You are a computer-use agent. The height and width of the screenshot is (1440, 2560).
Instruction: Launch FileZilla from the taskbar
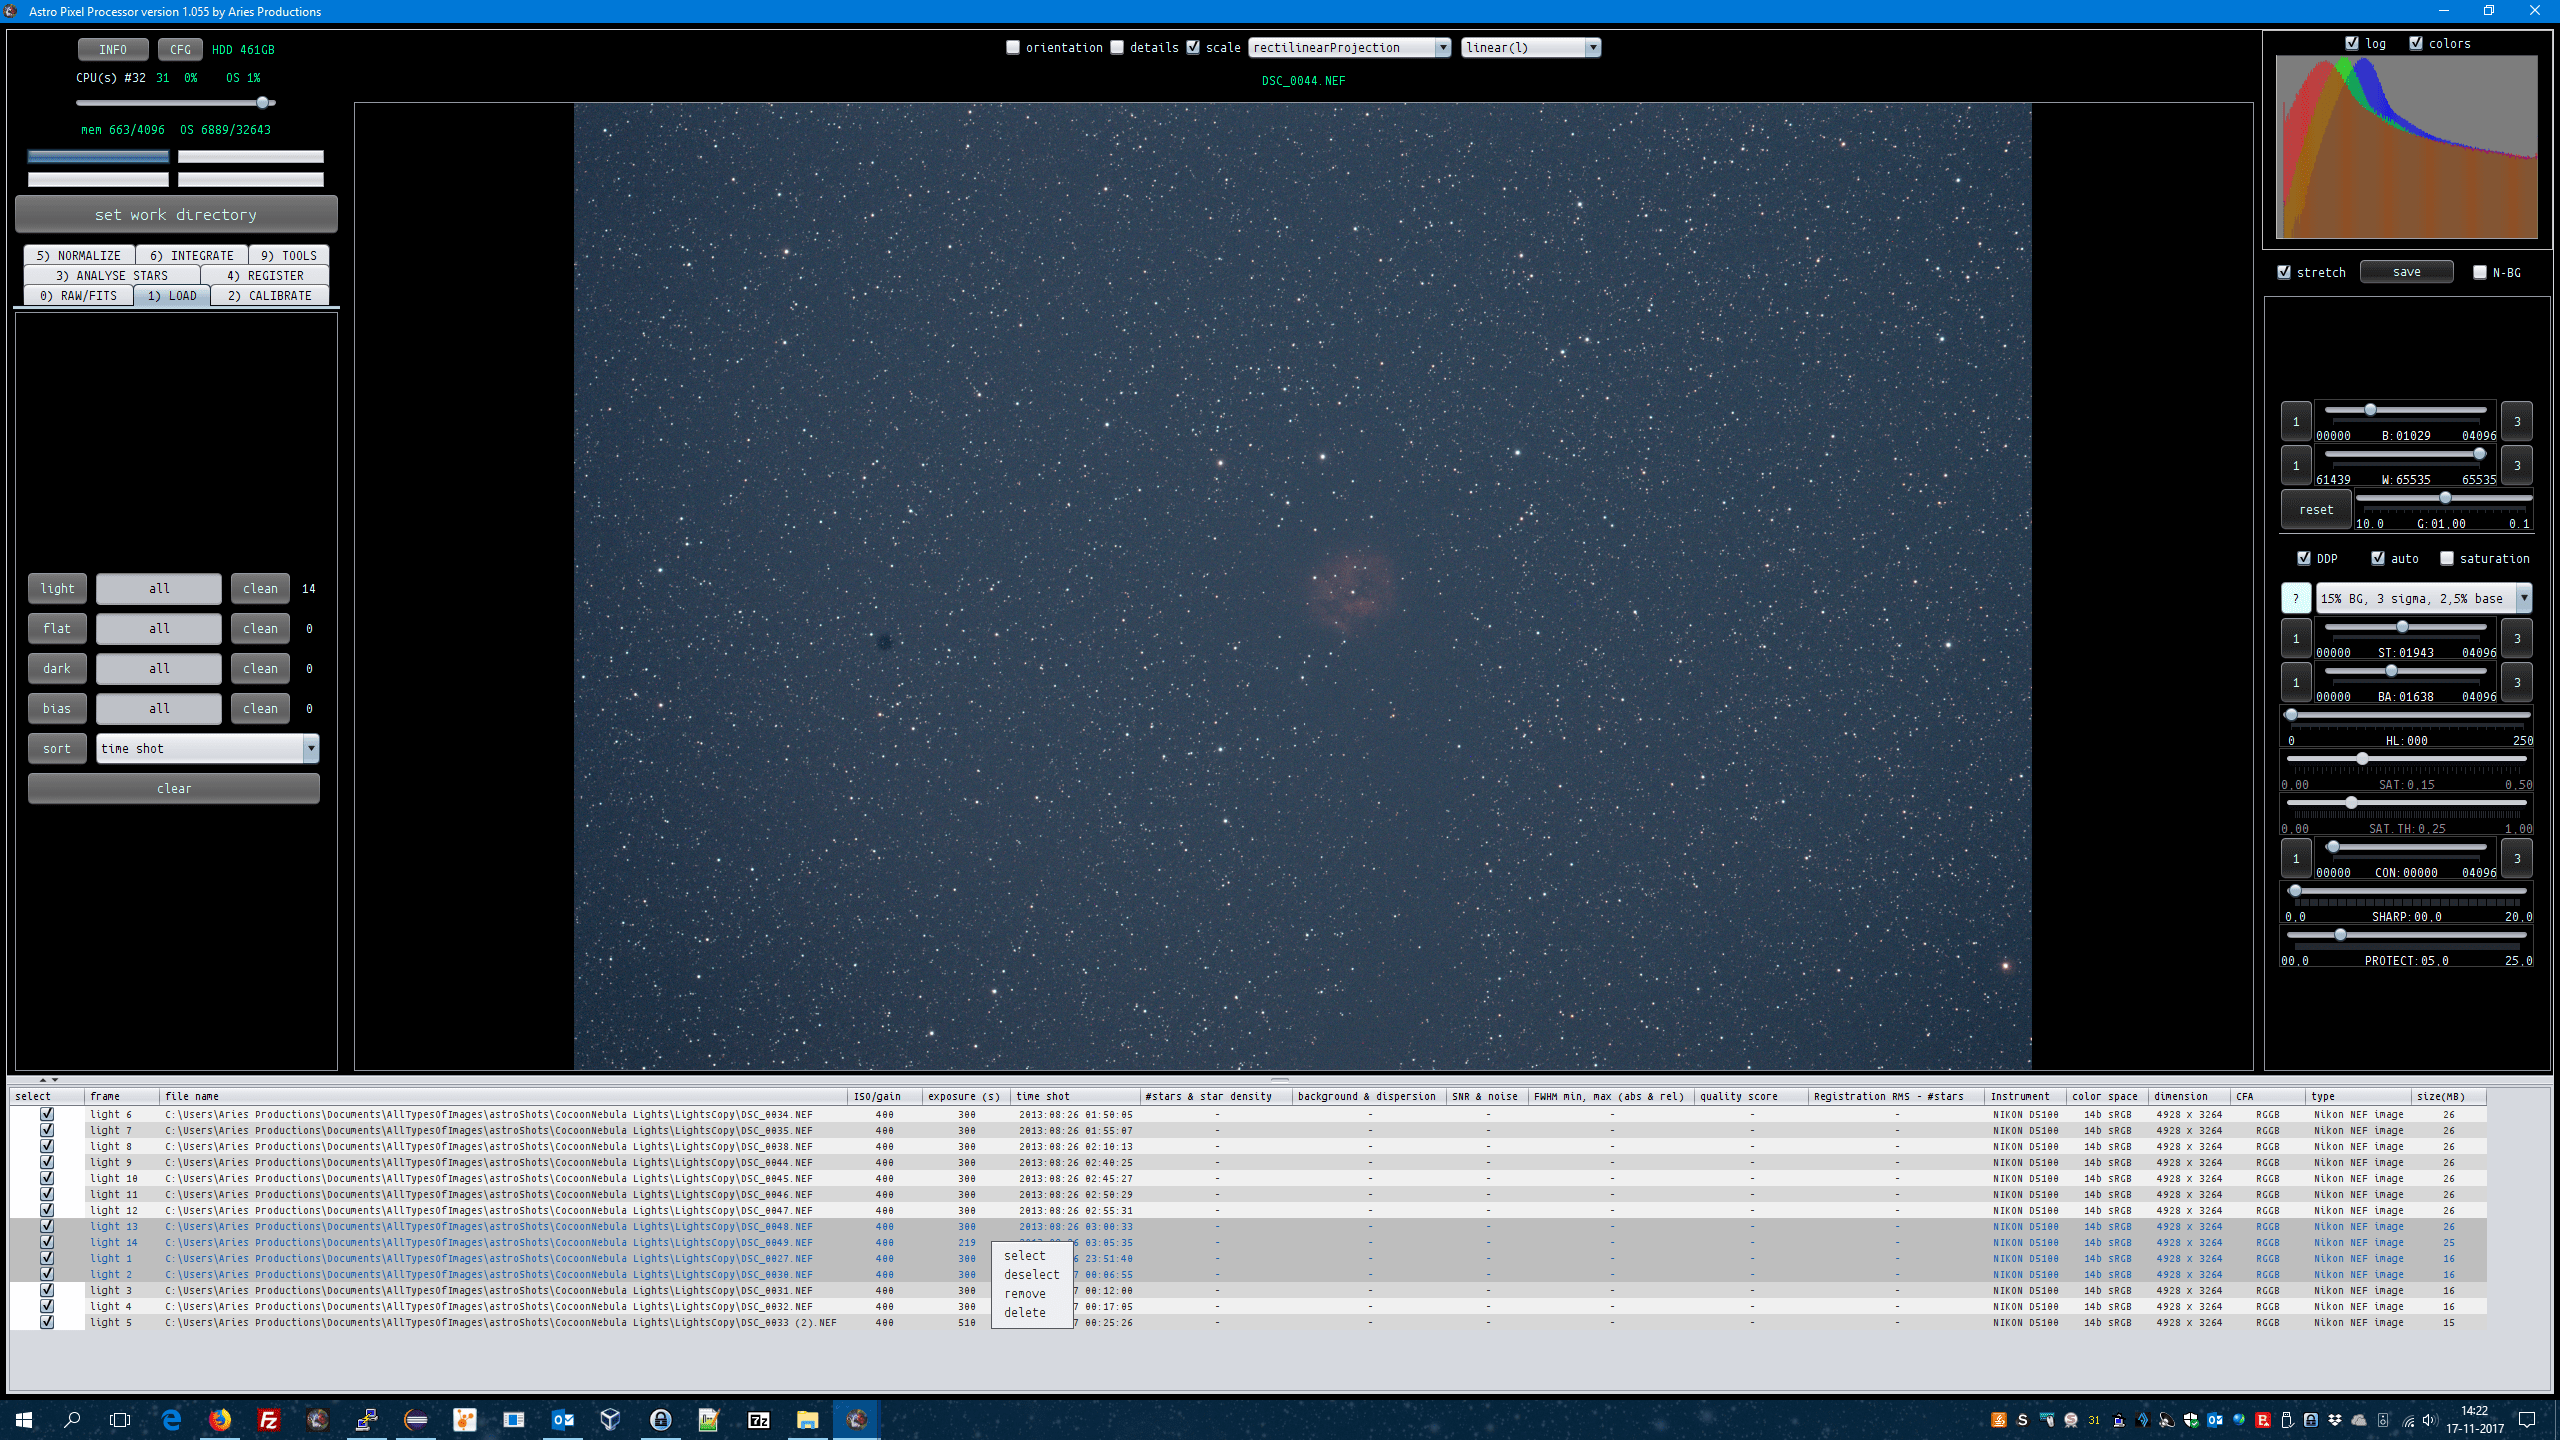(x=268, y=1419)
